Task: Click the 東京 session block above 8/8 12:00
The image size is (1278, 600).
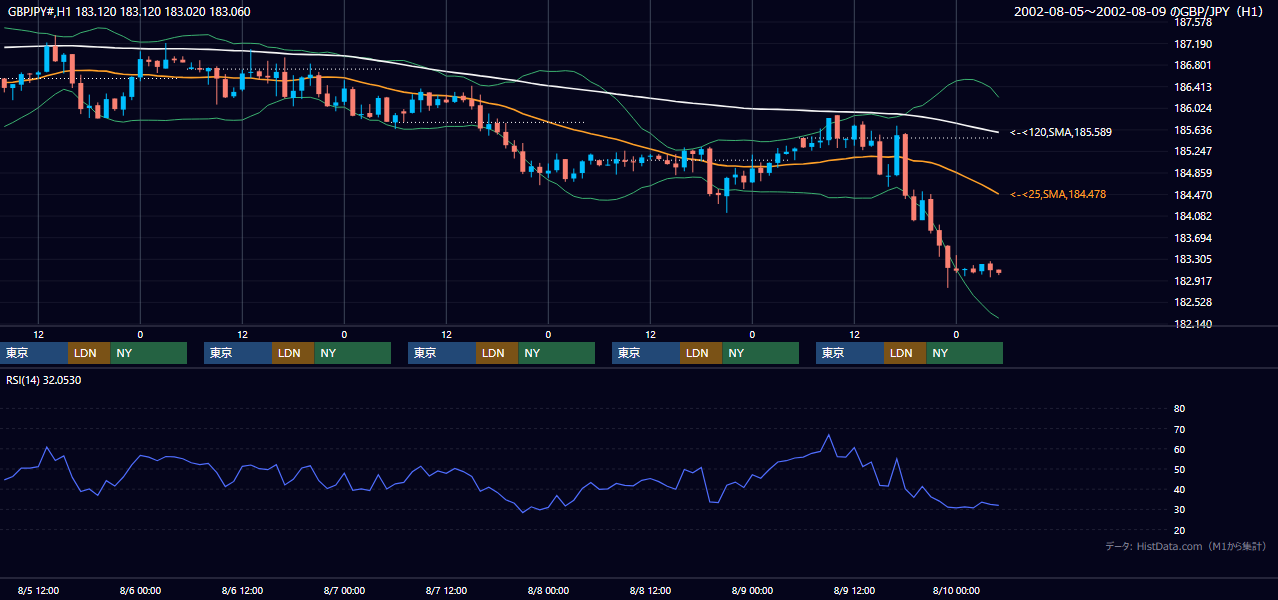Action: click(x=646, y=353)
